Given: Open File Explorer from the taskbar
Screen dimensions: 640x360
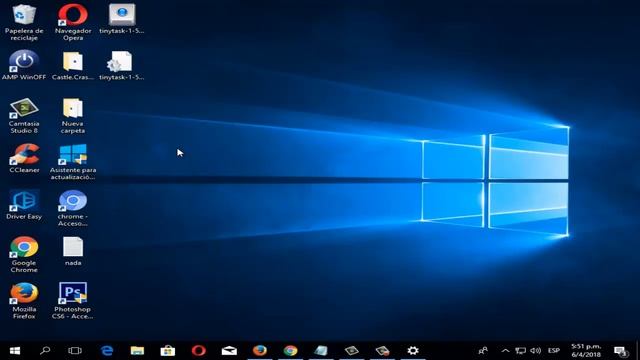Looking at the screenshot, I should tap(137, 351).
